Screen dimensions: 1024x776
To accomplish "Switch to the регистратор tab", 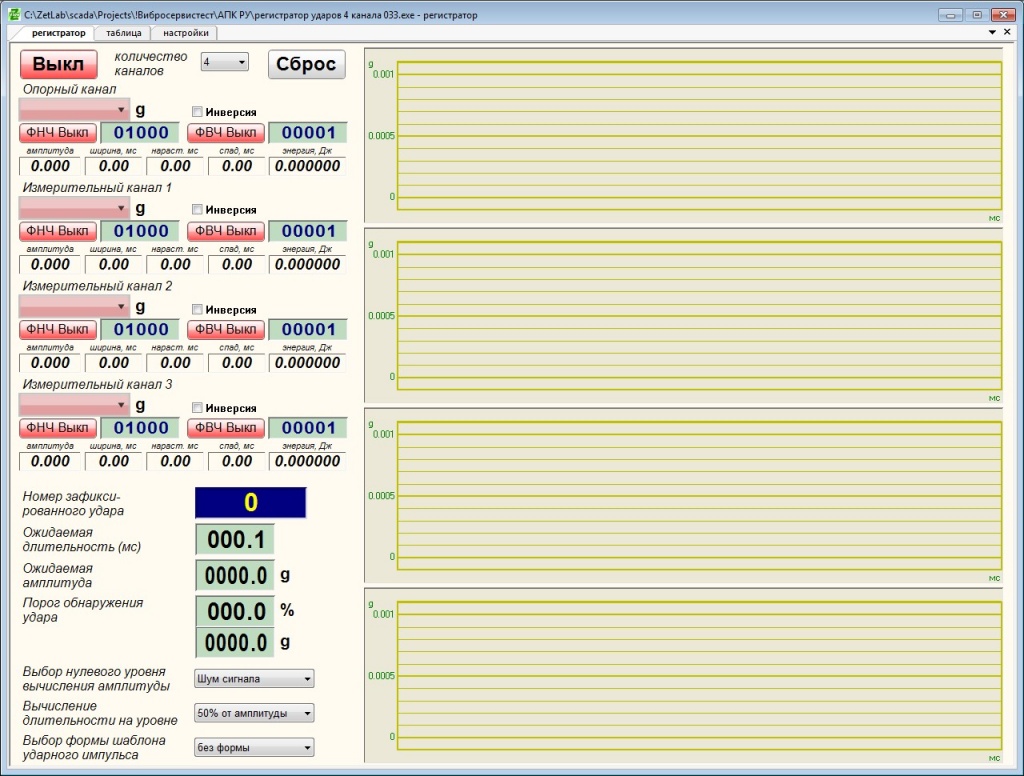I will [x=58, y=33].
